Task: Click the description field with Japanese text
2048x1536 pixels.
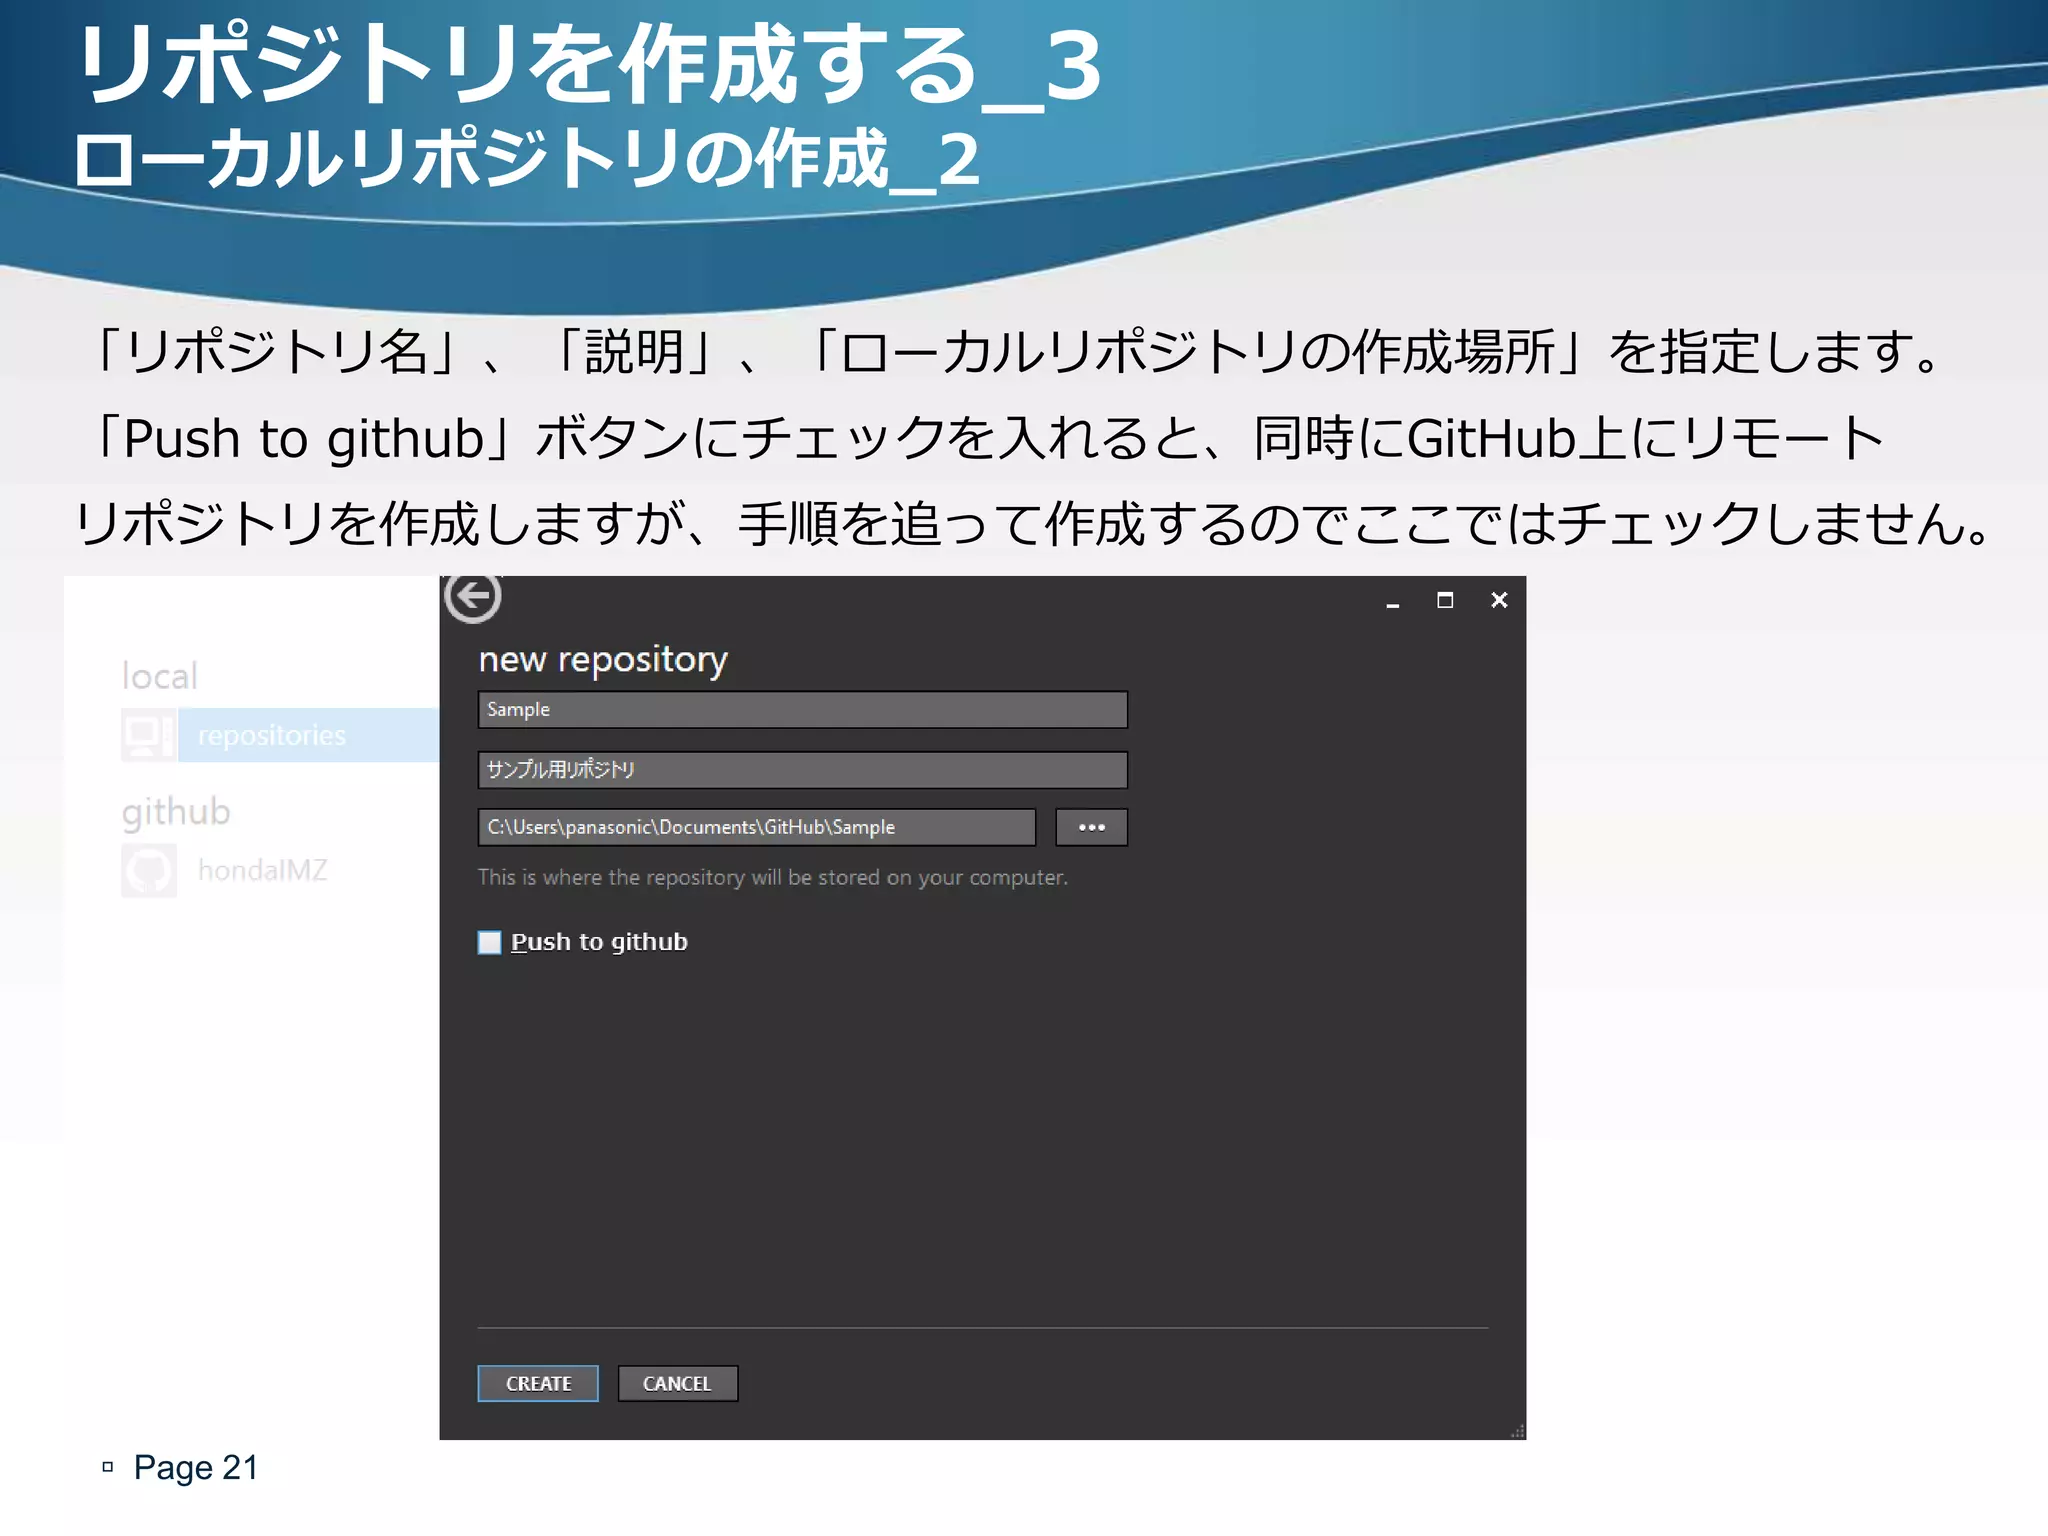Action: click(802, 769)
